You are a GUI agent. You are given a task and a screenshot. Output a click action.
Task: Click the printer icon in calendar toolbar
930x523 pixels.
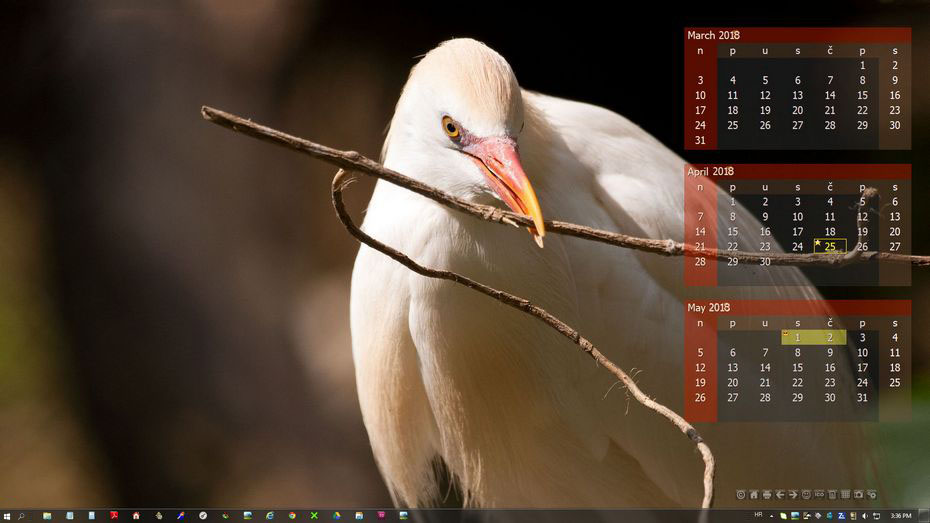767,494
